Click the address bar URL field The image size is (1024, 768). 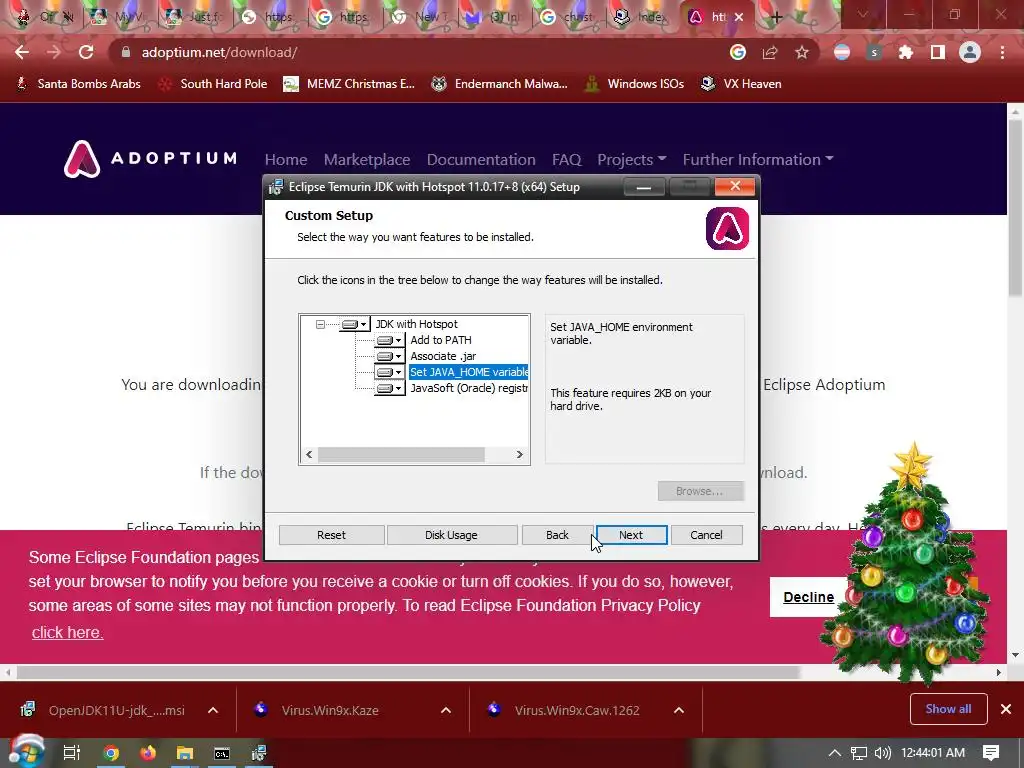(x=418, y=52)
